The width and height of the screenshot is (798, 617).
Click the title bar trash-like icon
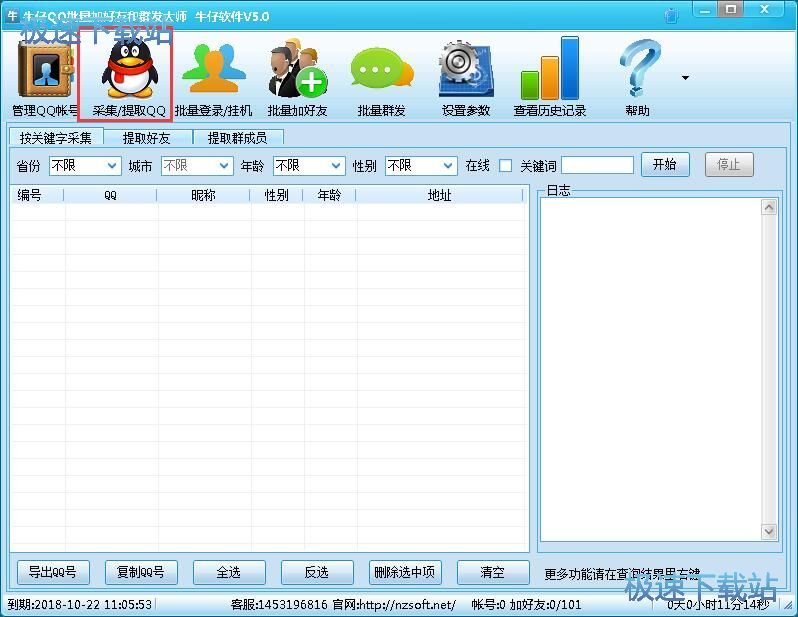[672, 15]
